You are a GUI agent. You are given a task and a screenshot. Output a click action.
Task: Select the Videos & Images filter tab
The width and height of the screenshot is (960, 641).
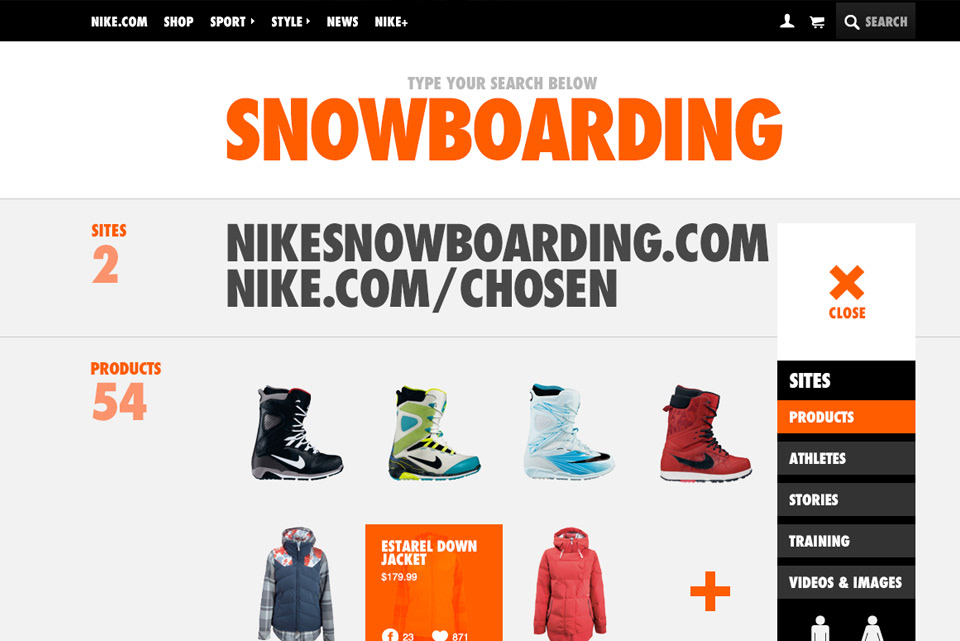point(846,582)
